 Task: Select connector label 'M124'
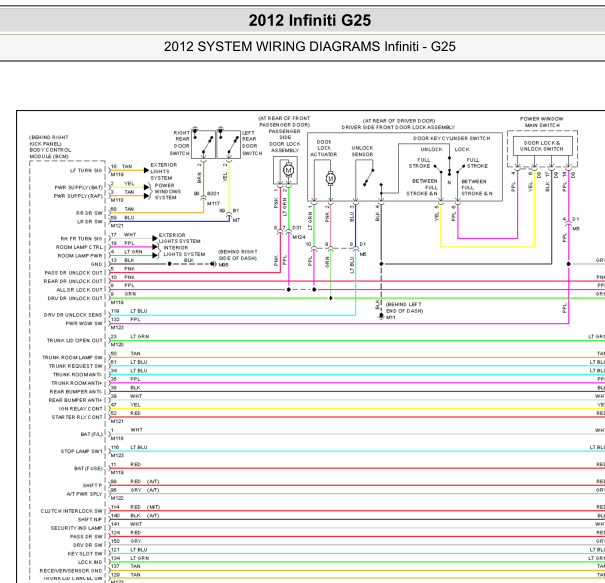tap(299, 237)
